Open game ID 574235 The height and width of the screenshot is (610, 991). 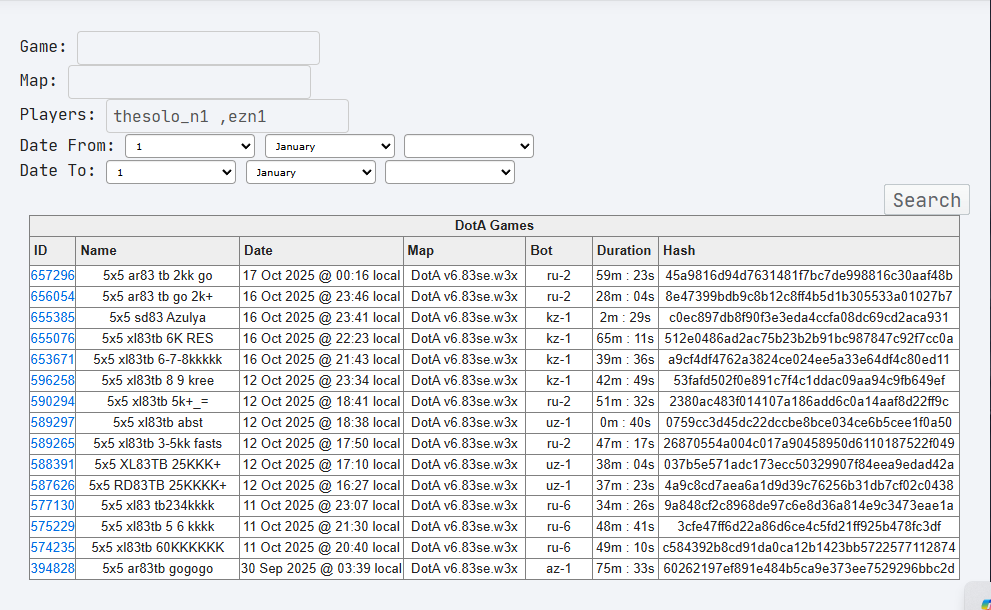52,547
